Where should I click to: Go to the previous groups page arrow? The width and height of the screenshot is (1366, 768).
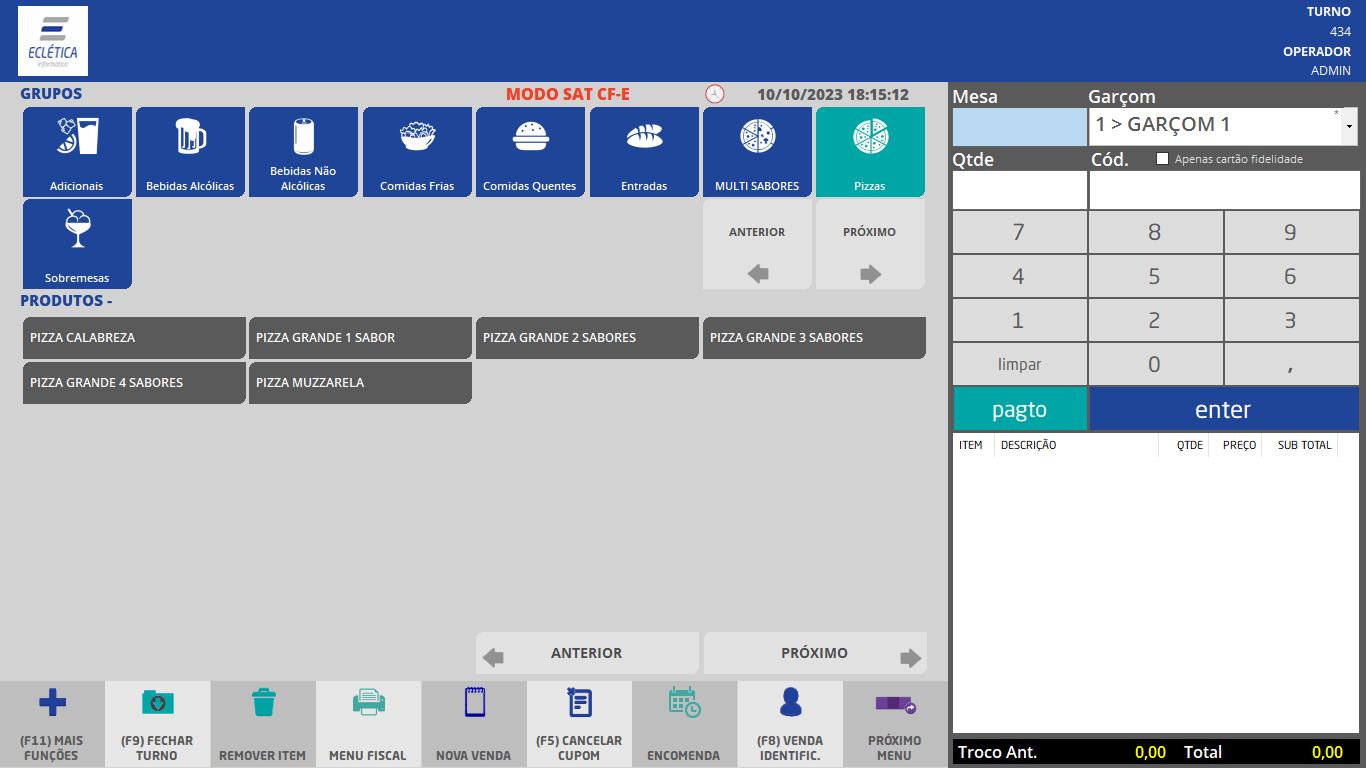[x=757, y=244]
